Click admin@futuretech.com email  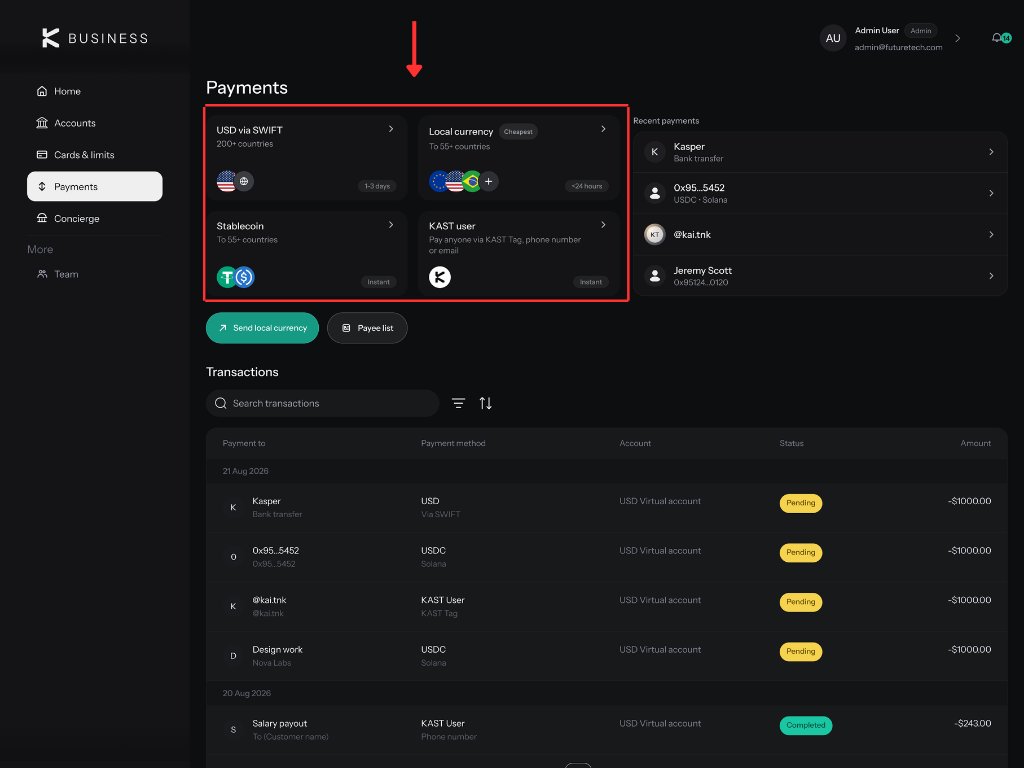click(x=898, y=47)
